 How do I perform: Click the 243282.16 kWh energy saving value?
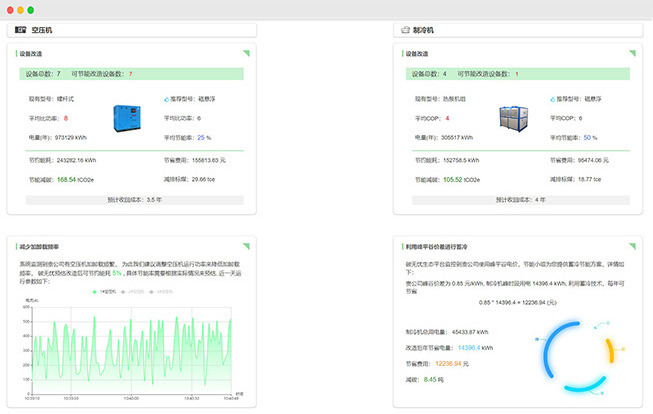(76, 160)
